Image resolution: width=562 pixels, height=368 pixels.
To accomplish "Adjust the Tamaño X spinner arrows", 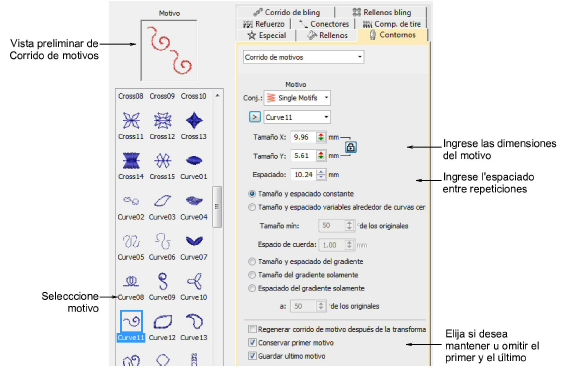I will (x=321, y=137).
